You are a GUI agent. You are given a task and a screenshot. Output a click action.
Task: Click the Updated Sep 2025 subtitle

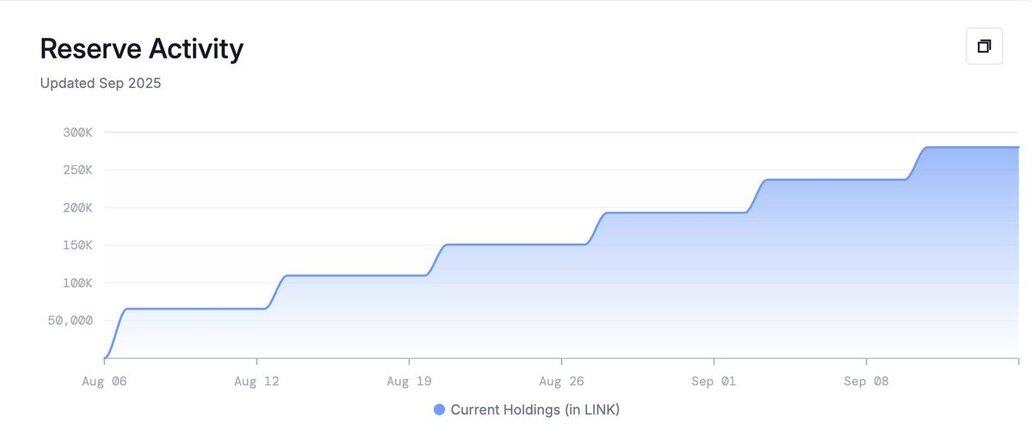tap(100, 84)
